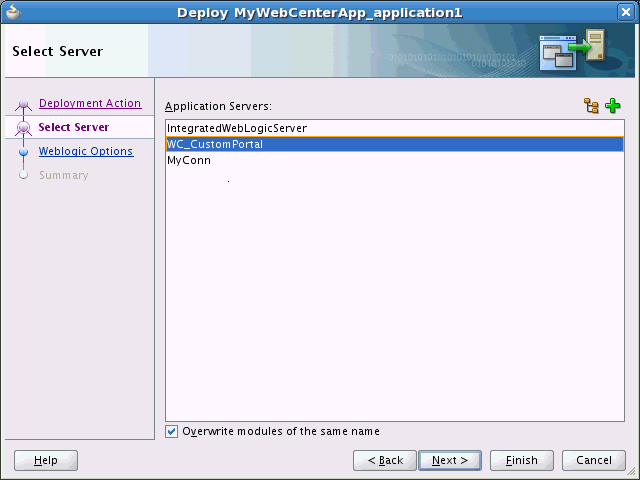
Task: Cancel the deployment wizard
Action: pyautogui.click(x=593, y=460)
